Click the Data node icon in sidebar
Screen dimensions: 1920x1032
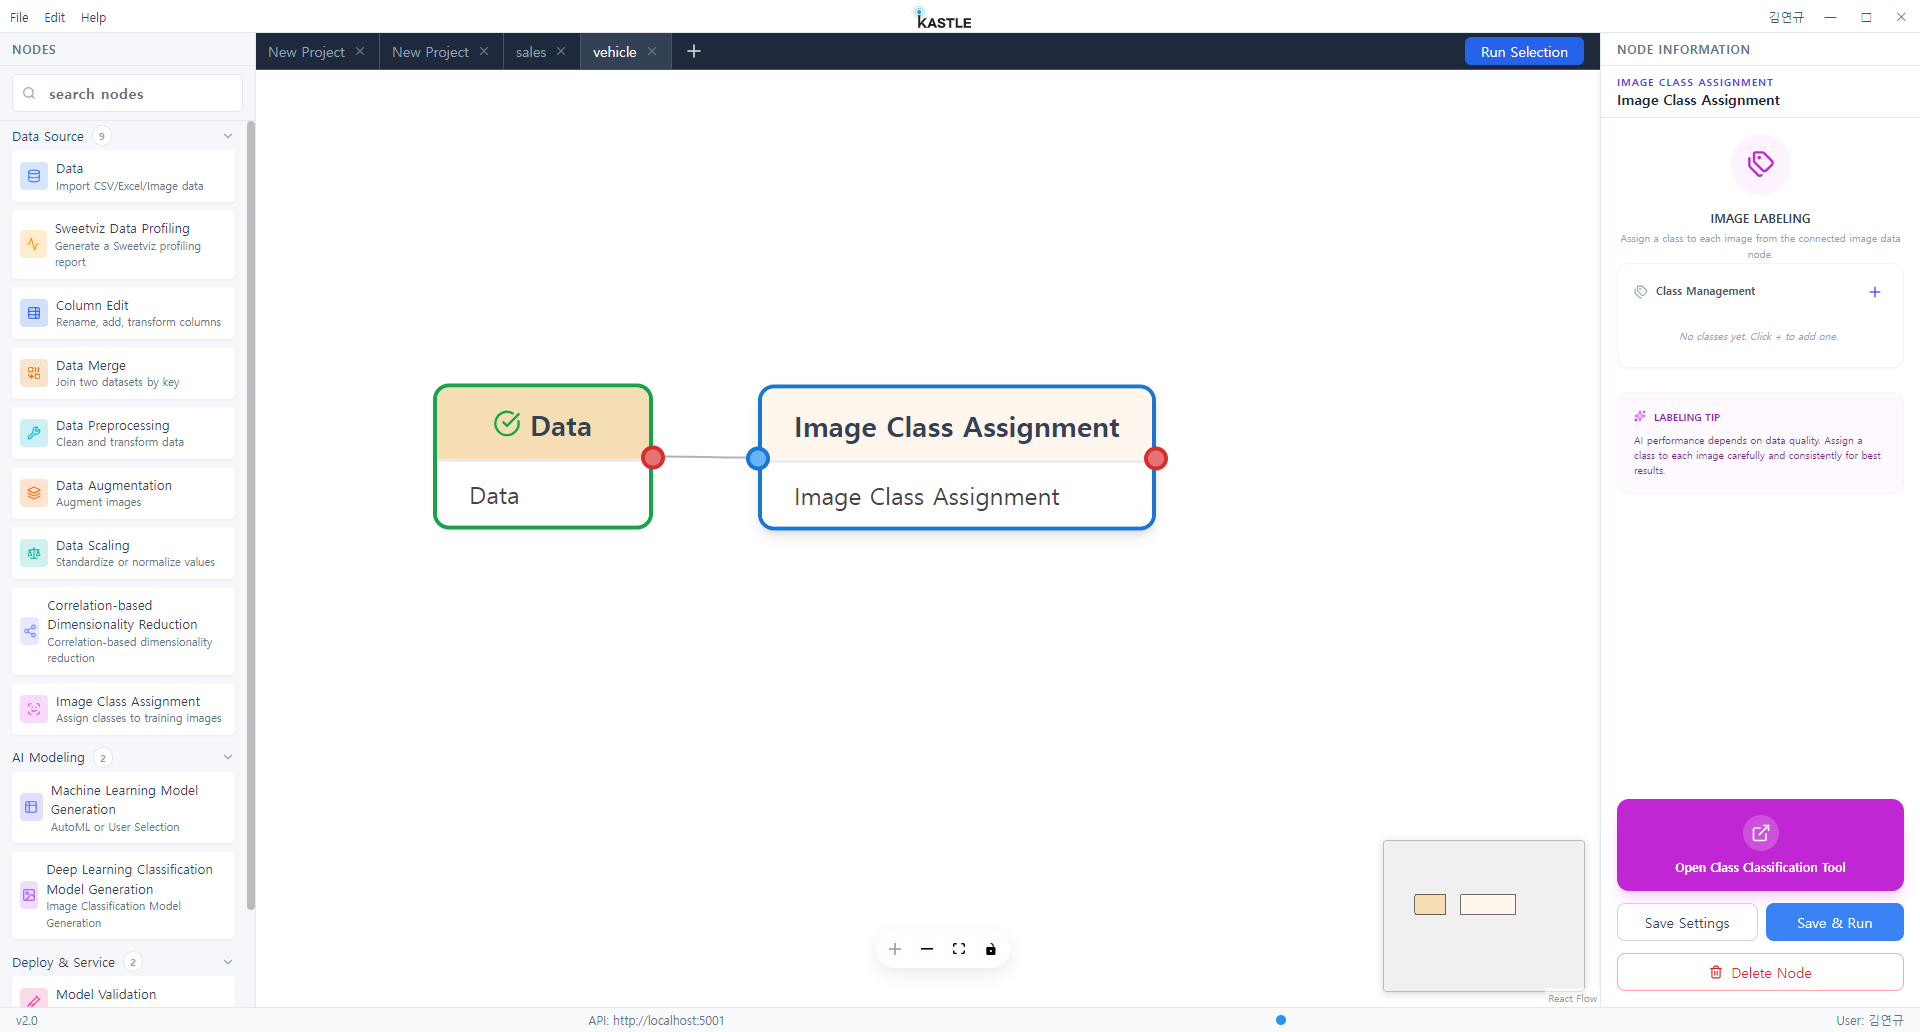[34, 176]
